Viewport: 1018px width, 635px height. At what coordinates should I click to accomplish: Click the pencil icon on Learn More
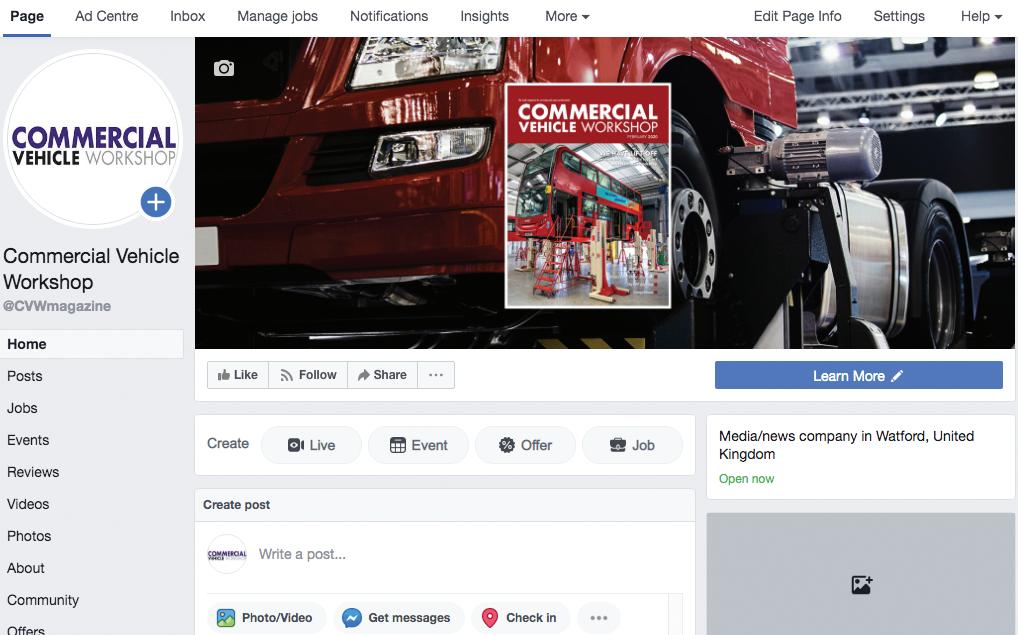[x=897, y=376]
